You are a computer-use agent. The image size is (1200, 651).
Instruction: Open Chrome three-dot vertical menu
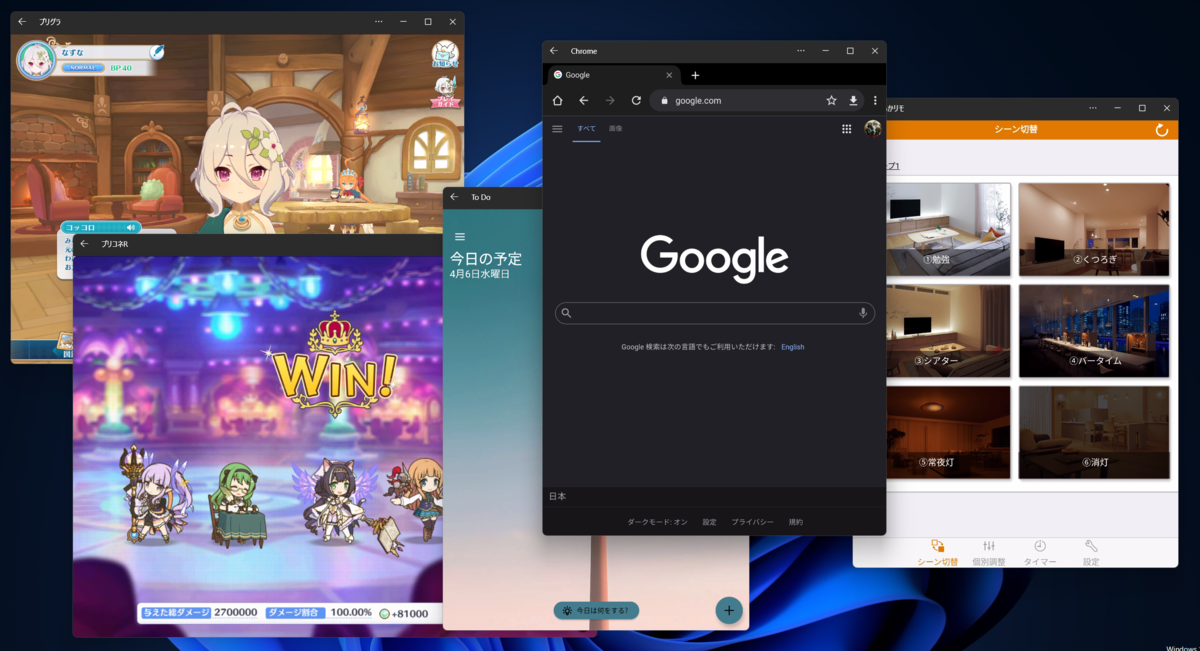click(x=875, y=100)
